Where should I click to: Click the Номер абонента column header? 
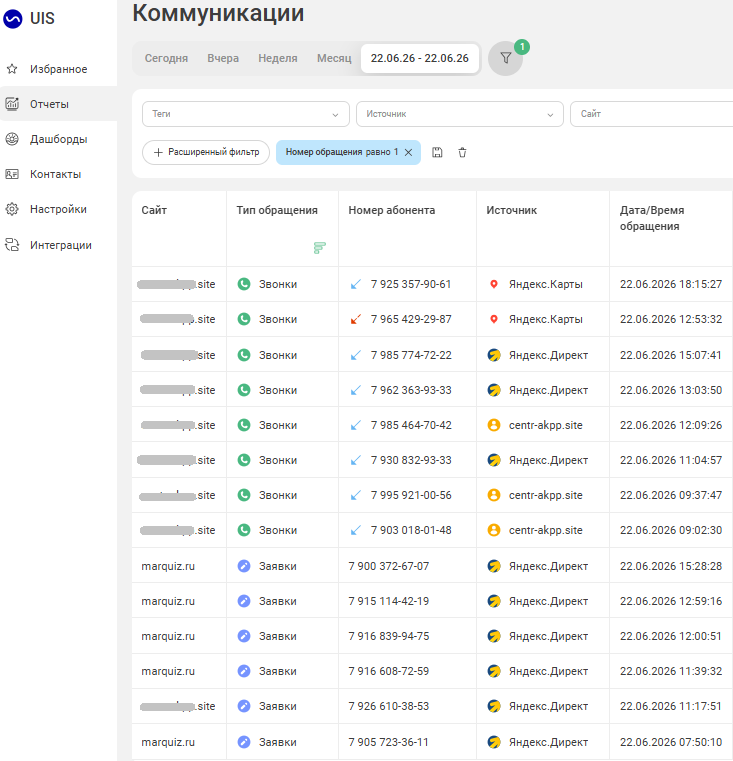pos(392,210)
